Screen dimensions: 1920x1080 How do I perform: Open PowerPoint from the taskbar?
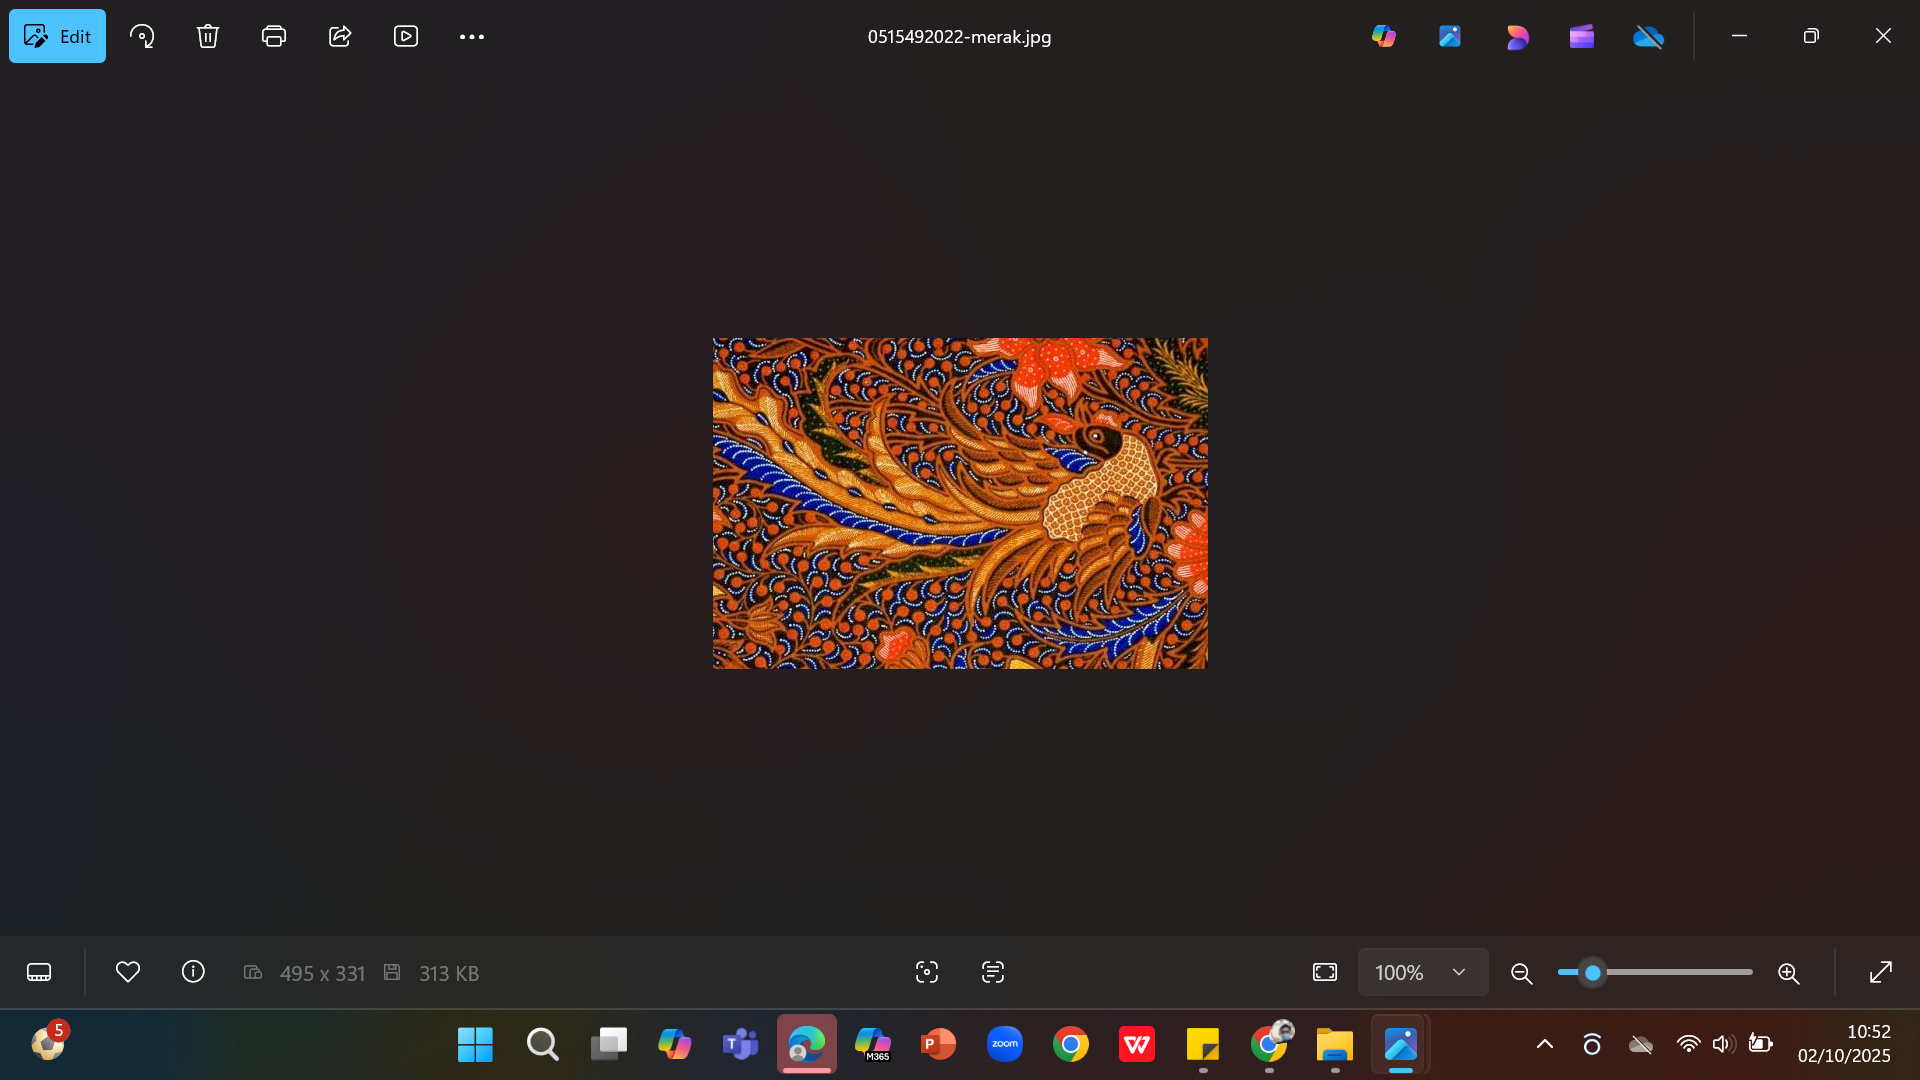(938, 1045)
